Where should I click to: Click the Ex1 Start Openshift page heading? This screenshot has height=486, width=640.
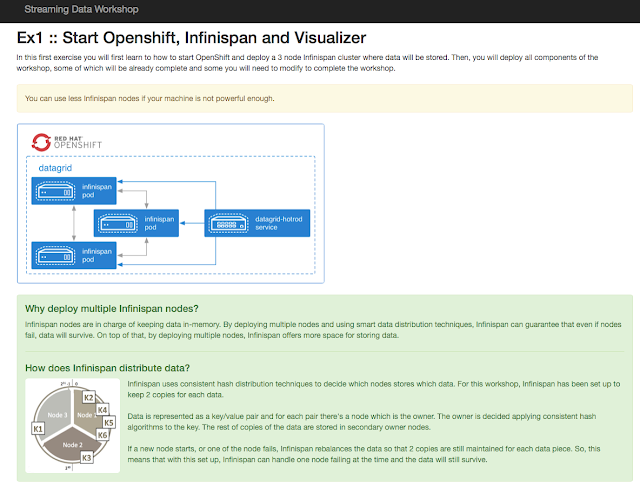click(191, 38)
